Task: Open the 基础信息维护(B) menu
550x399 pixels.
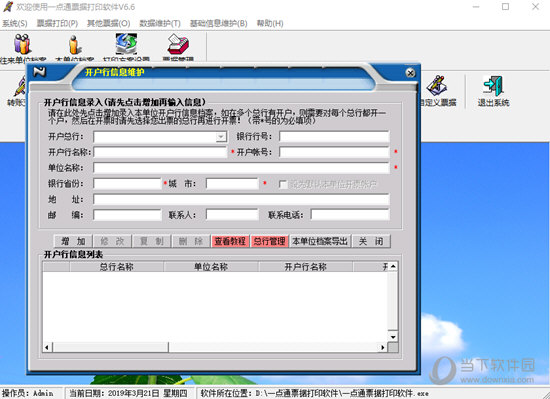Action: [219, 23]
